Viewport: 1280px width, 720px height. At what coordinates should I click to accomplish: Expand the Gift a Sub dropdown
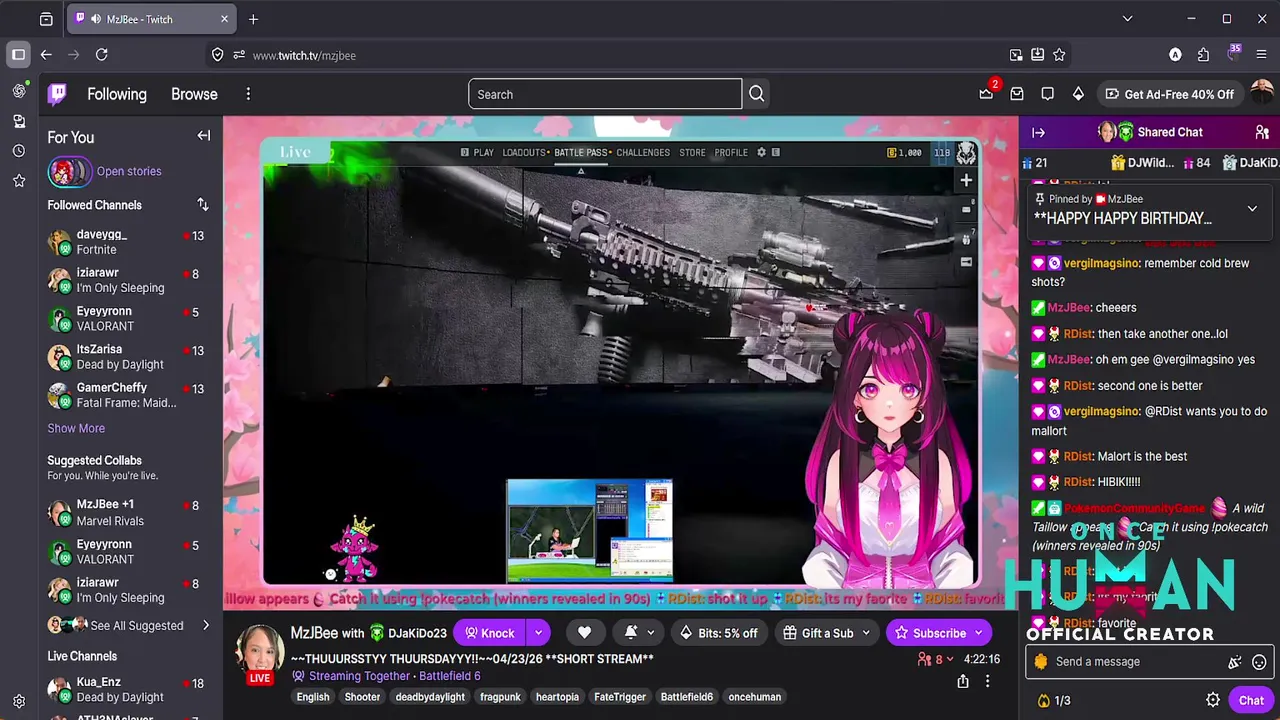coord(866,633)
